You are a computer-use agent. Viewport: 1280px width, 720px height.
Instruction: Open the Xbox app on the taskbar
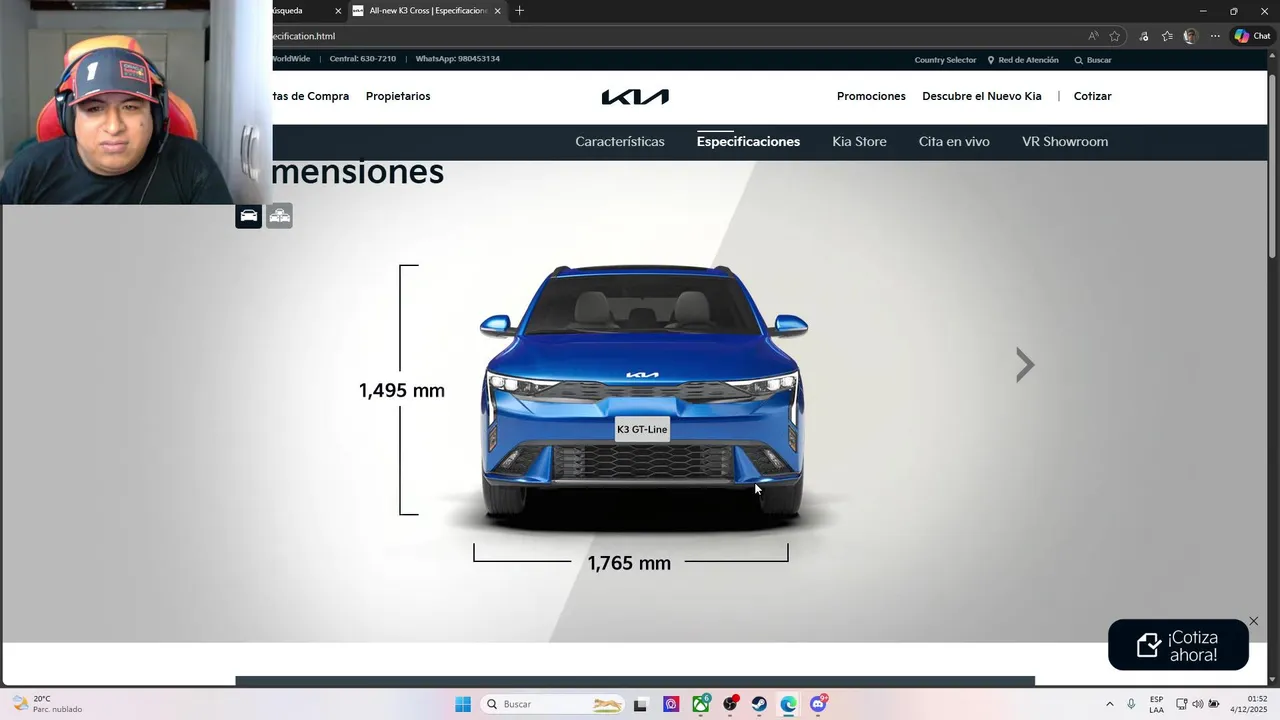click(701, 704)
